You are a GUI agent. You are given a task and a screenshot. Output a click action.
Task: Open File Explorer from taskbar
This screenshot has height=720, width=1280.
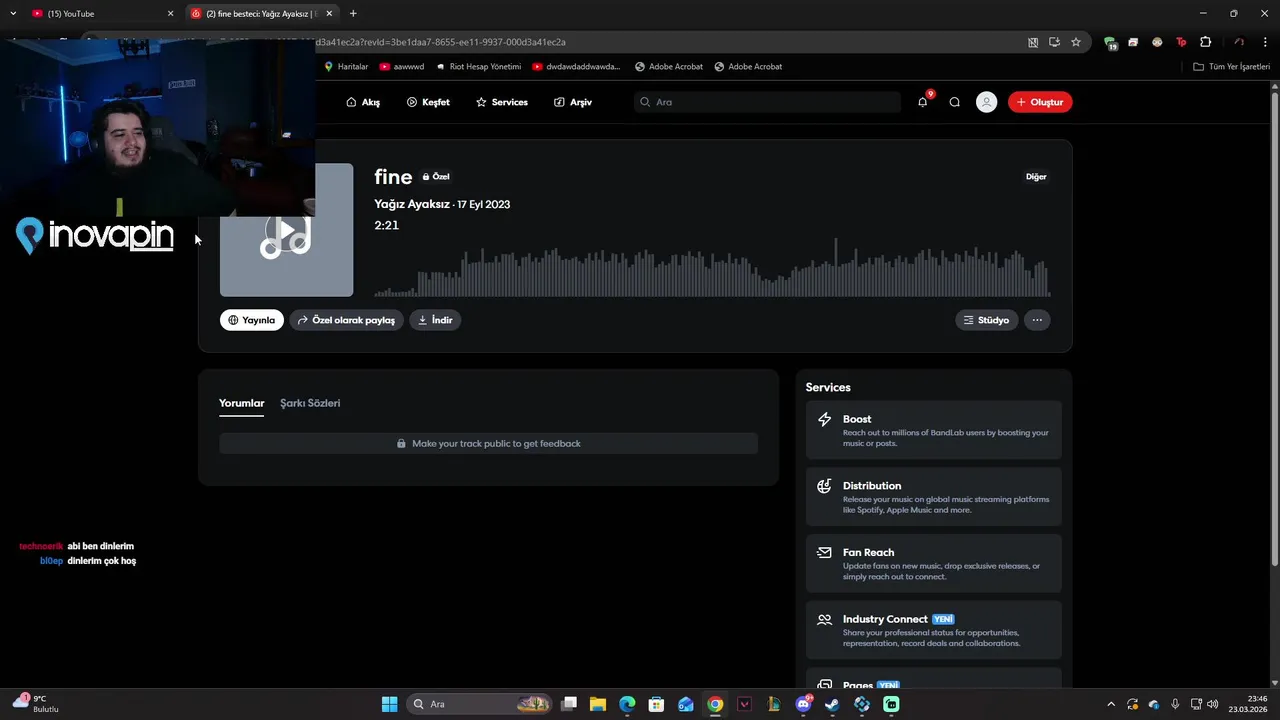[598, 704]
